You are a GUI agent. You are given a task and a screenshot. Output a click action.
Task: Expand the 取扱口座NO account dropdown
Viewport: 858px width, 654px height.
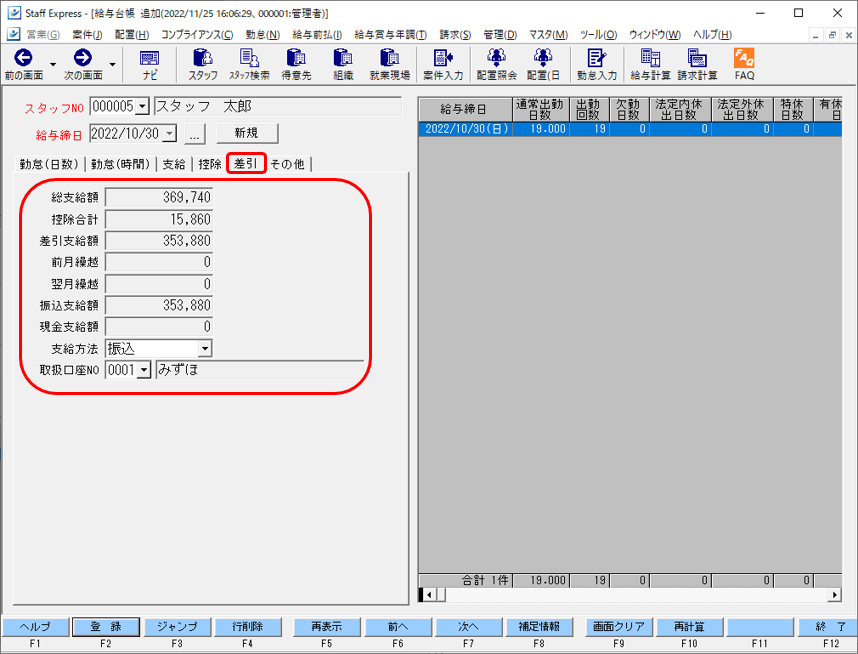coord(142,371)
